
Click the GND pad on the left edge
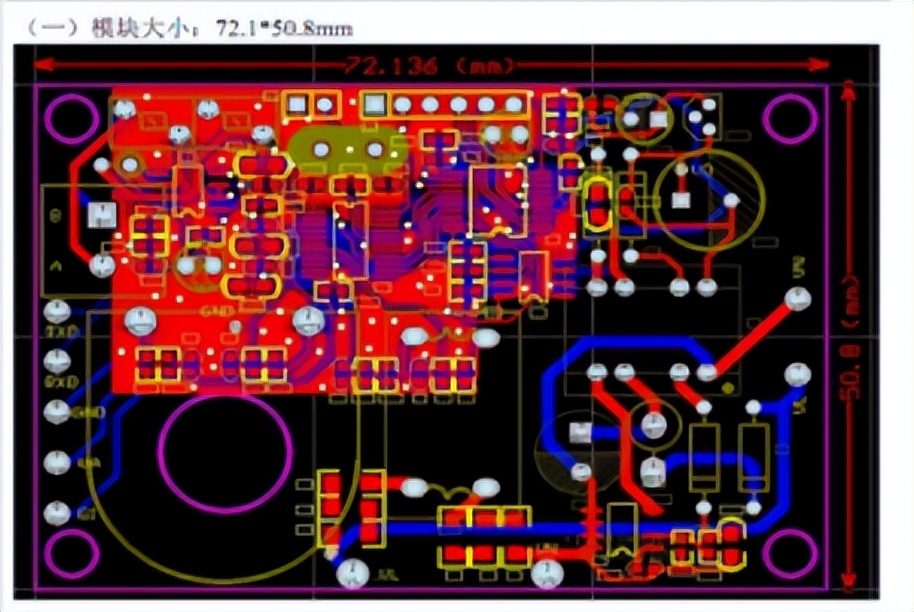(x=58, y=411)
